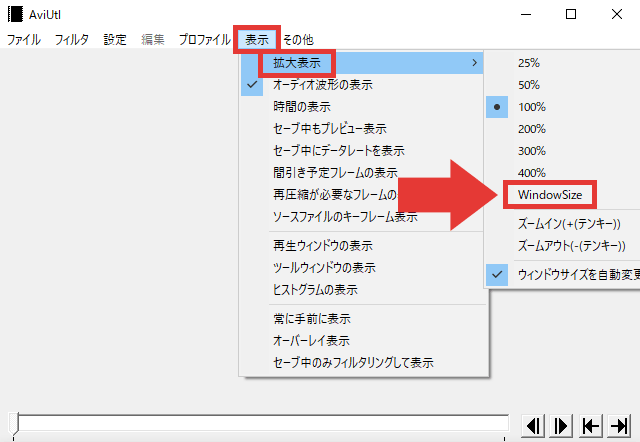
Task: Enable 常に手前に表示 option
Action: 362,319
